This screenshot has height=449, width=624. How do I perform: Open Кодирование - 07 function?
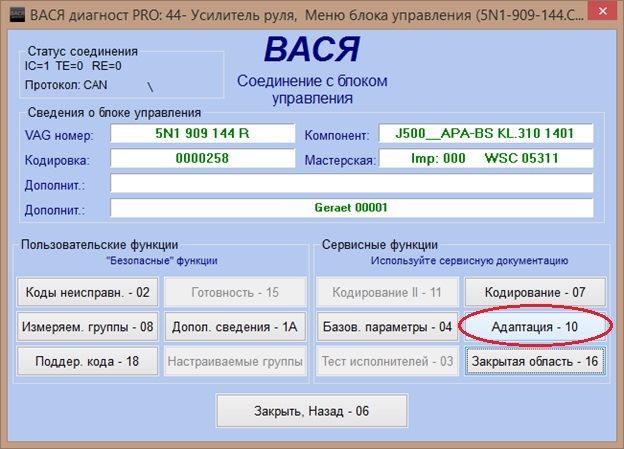click(535, 292)
